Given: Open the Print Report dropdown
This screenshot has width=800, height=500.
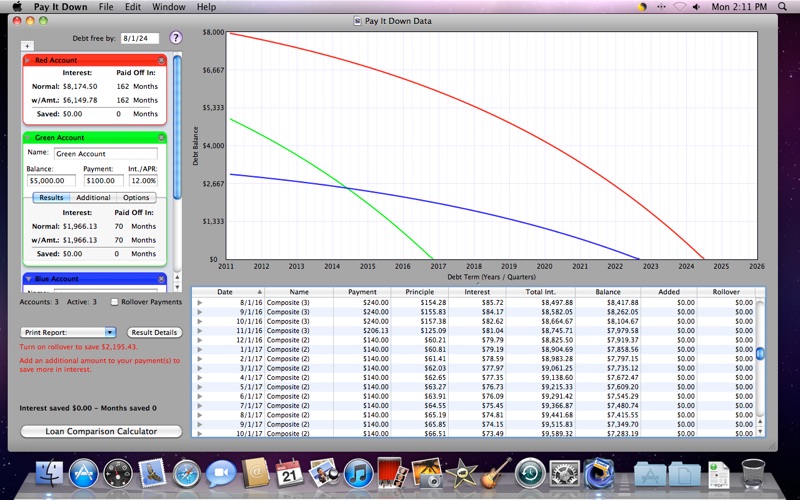Looking at the screenshot, I should pyautogui.click(x=68, y=332).
